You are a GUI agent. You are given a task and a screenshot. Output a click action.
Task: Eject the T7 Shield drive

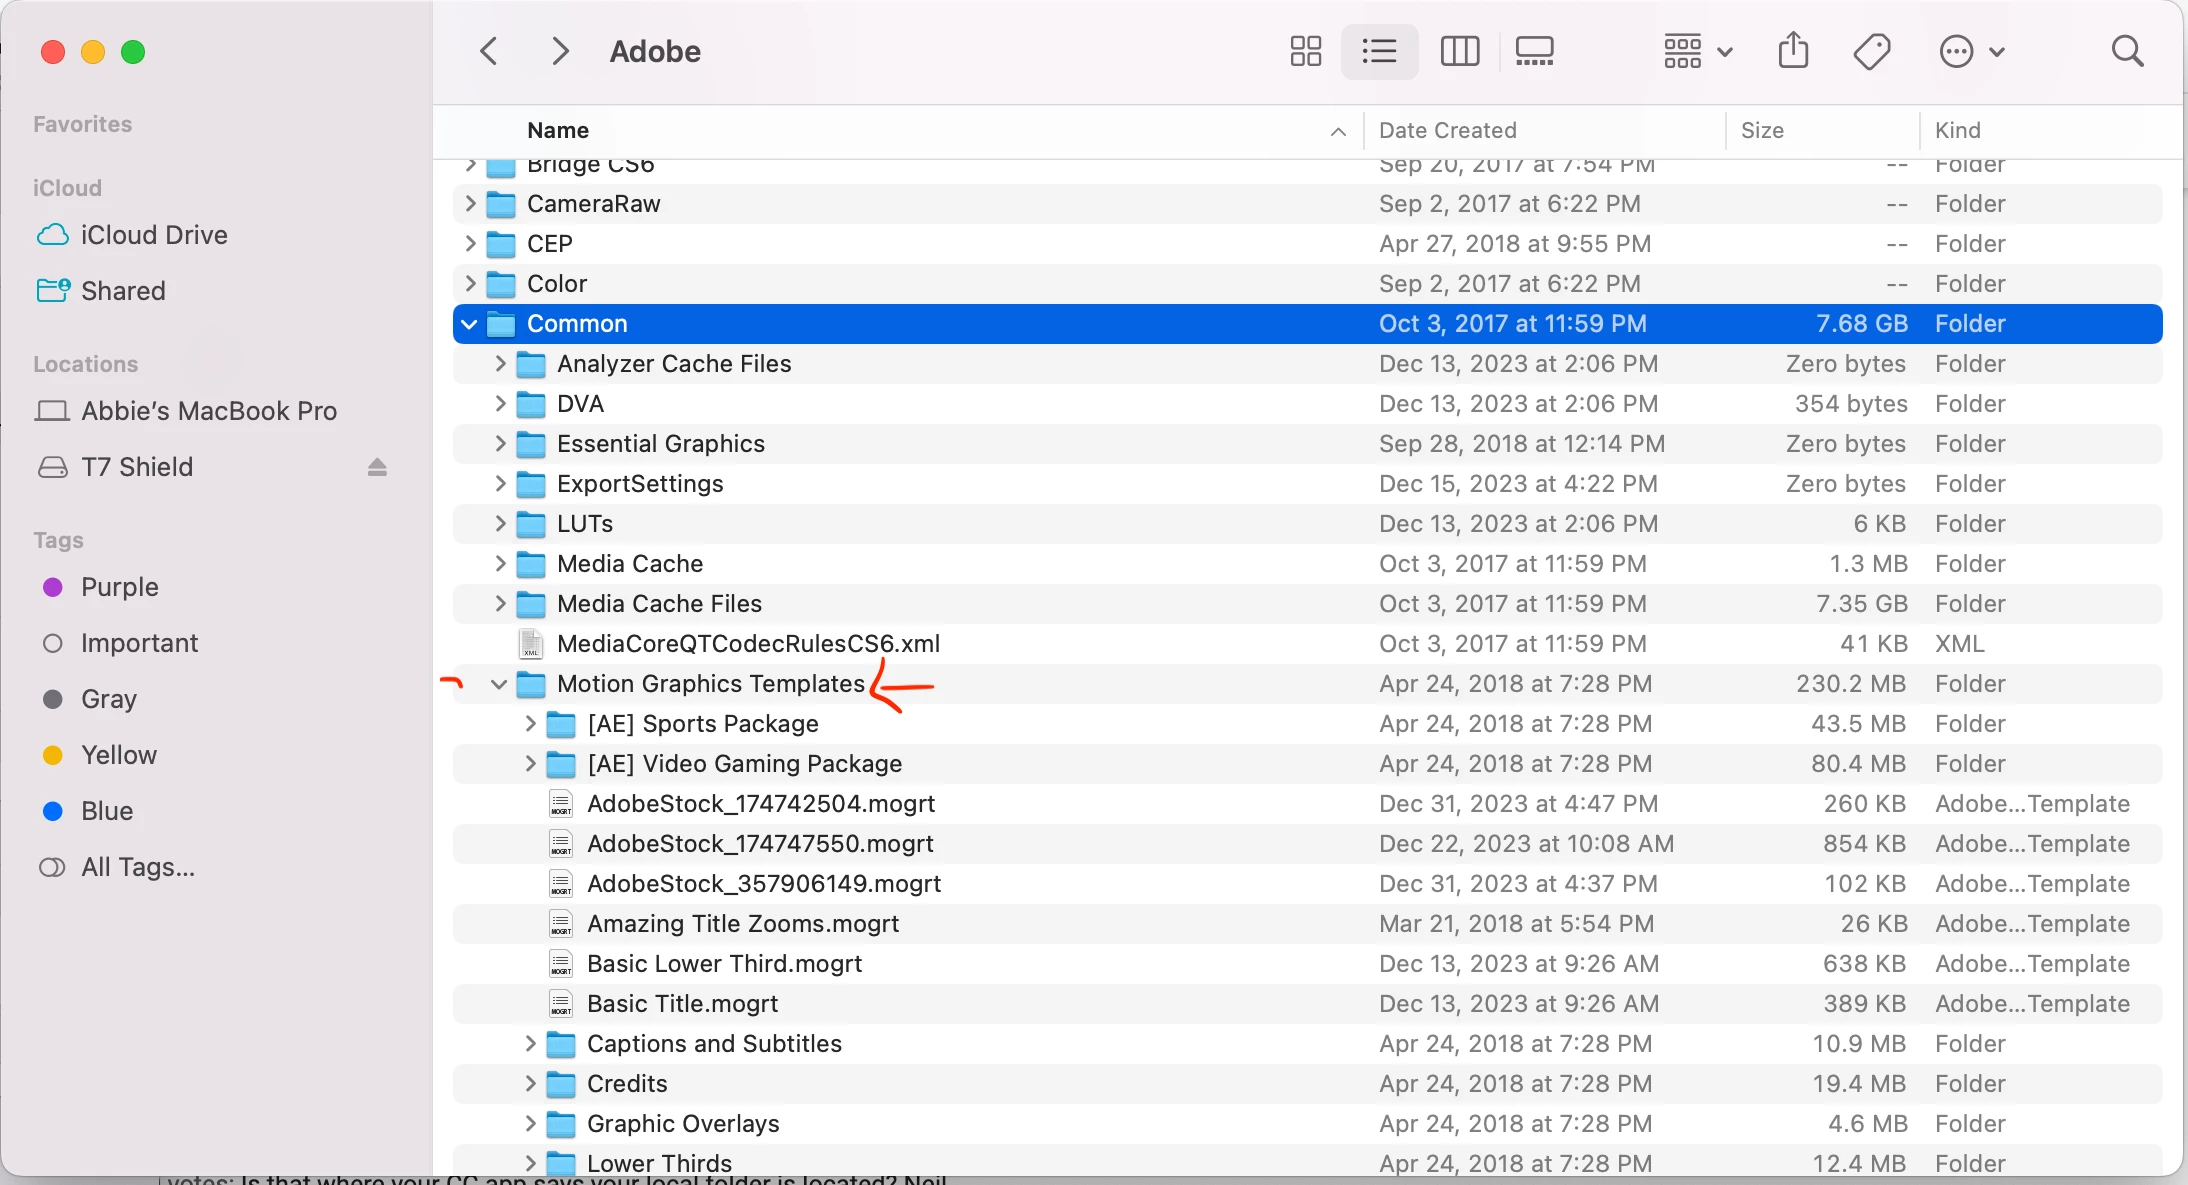[x=377, y=467]
